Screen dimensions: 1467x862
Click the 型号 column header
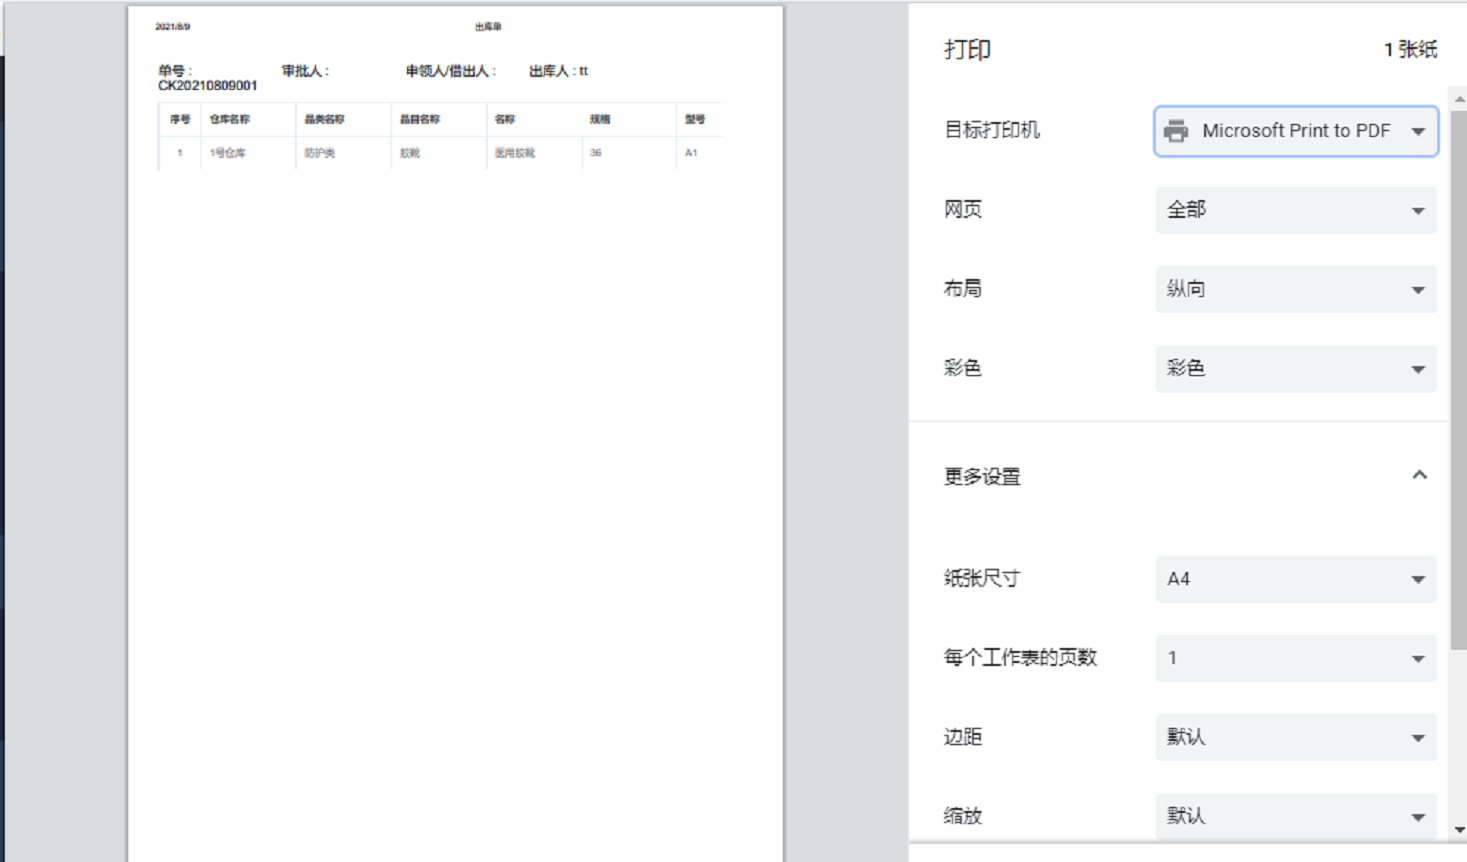[x=695, y=119]
